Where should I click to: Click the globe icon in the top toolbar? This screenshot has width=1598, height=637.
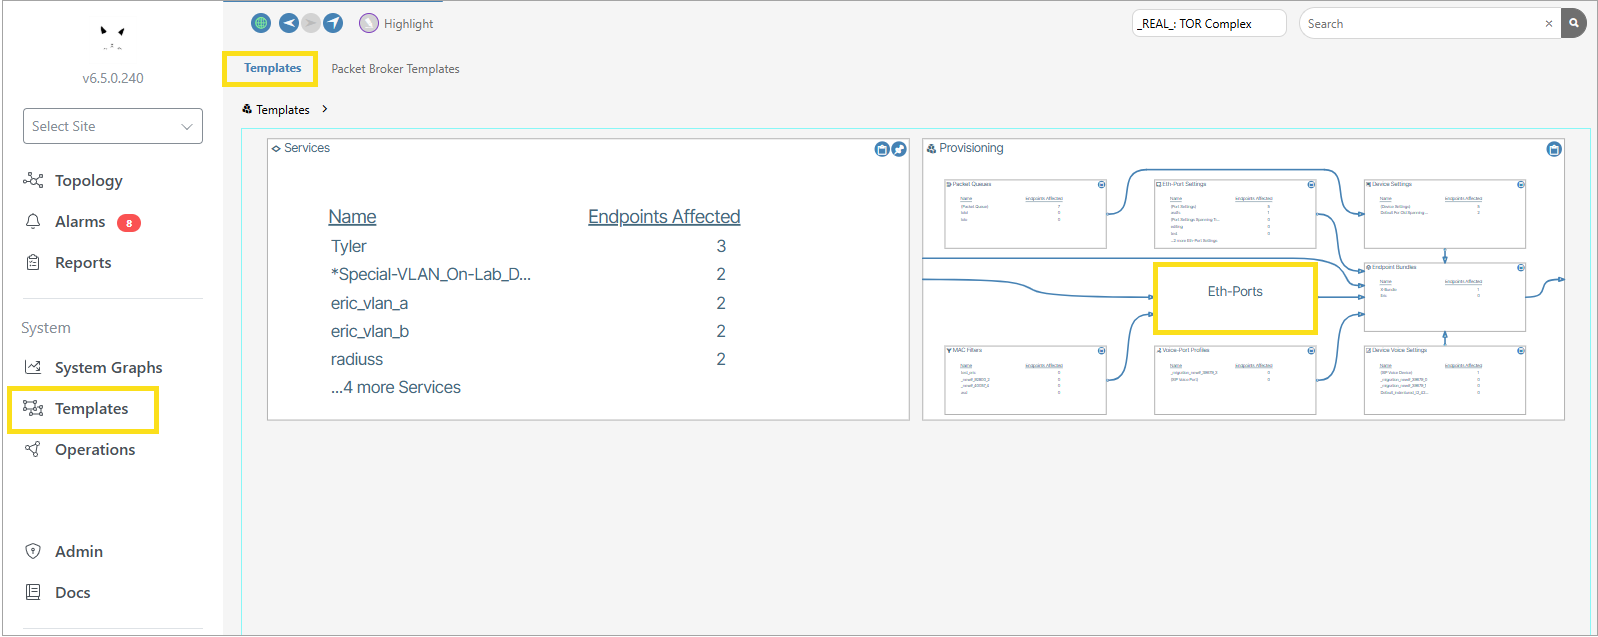click(261, 23)
